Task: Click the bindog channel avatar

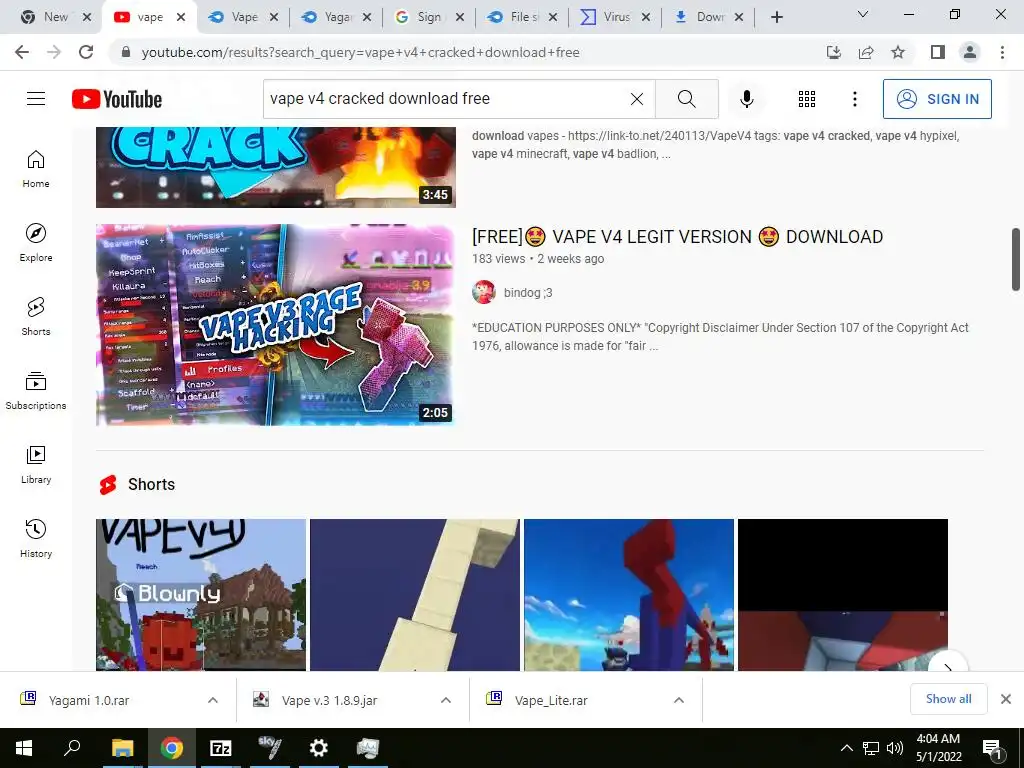Action: (483, 292)
